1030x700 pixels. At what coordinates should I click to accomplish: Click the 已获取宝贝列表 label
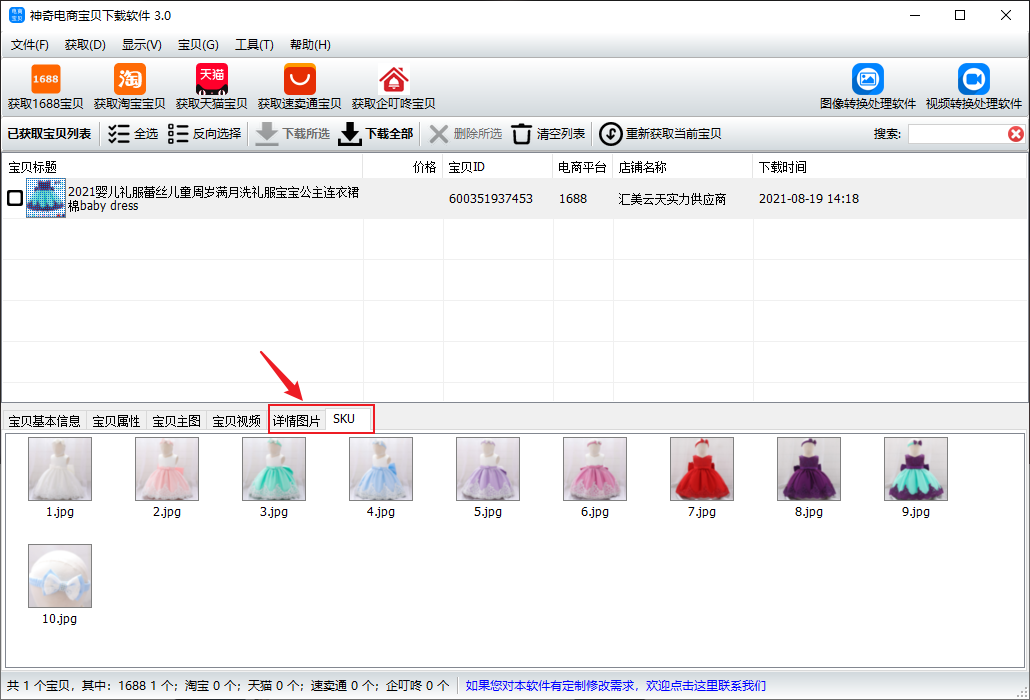[49, 134]
